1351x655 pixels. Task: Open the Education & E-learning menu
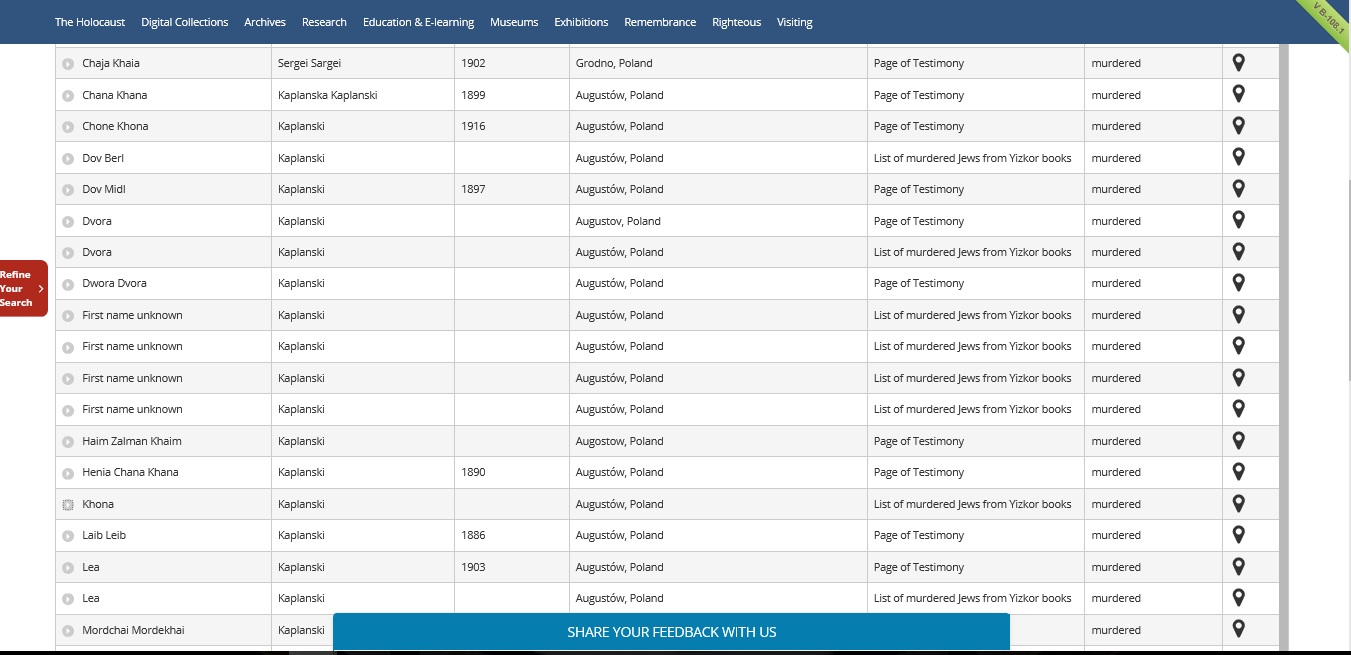[418, 22]
